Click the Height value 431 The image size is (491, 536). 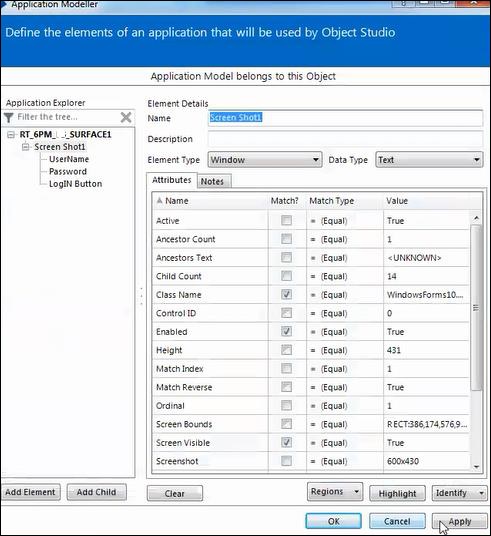pos(394,350)
